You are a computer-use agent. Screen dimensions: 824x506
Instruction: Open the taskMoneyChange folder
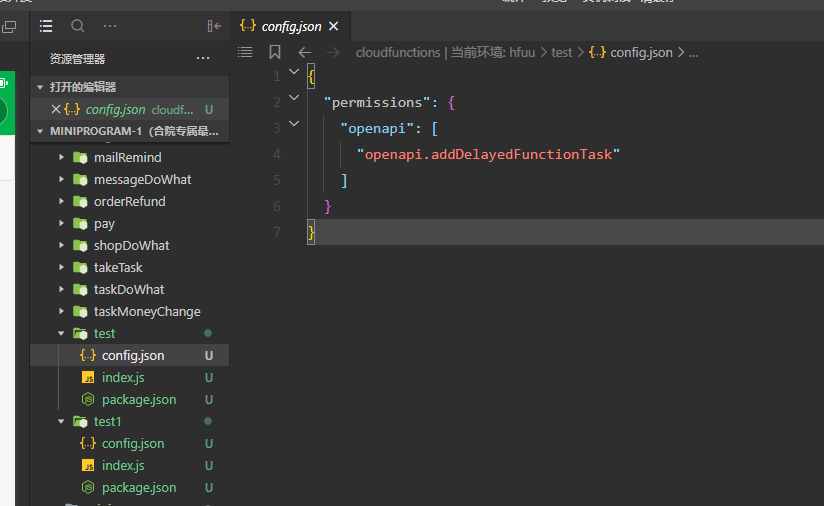(130, 312)
